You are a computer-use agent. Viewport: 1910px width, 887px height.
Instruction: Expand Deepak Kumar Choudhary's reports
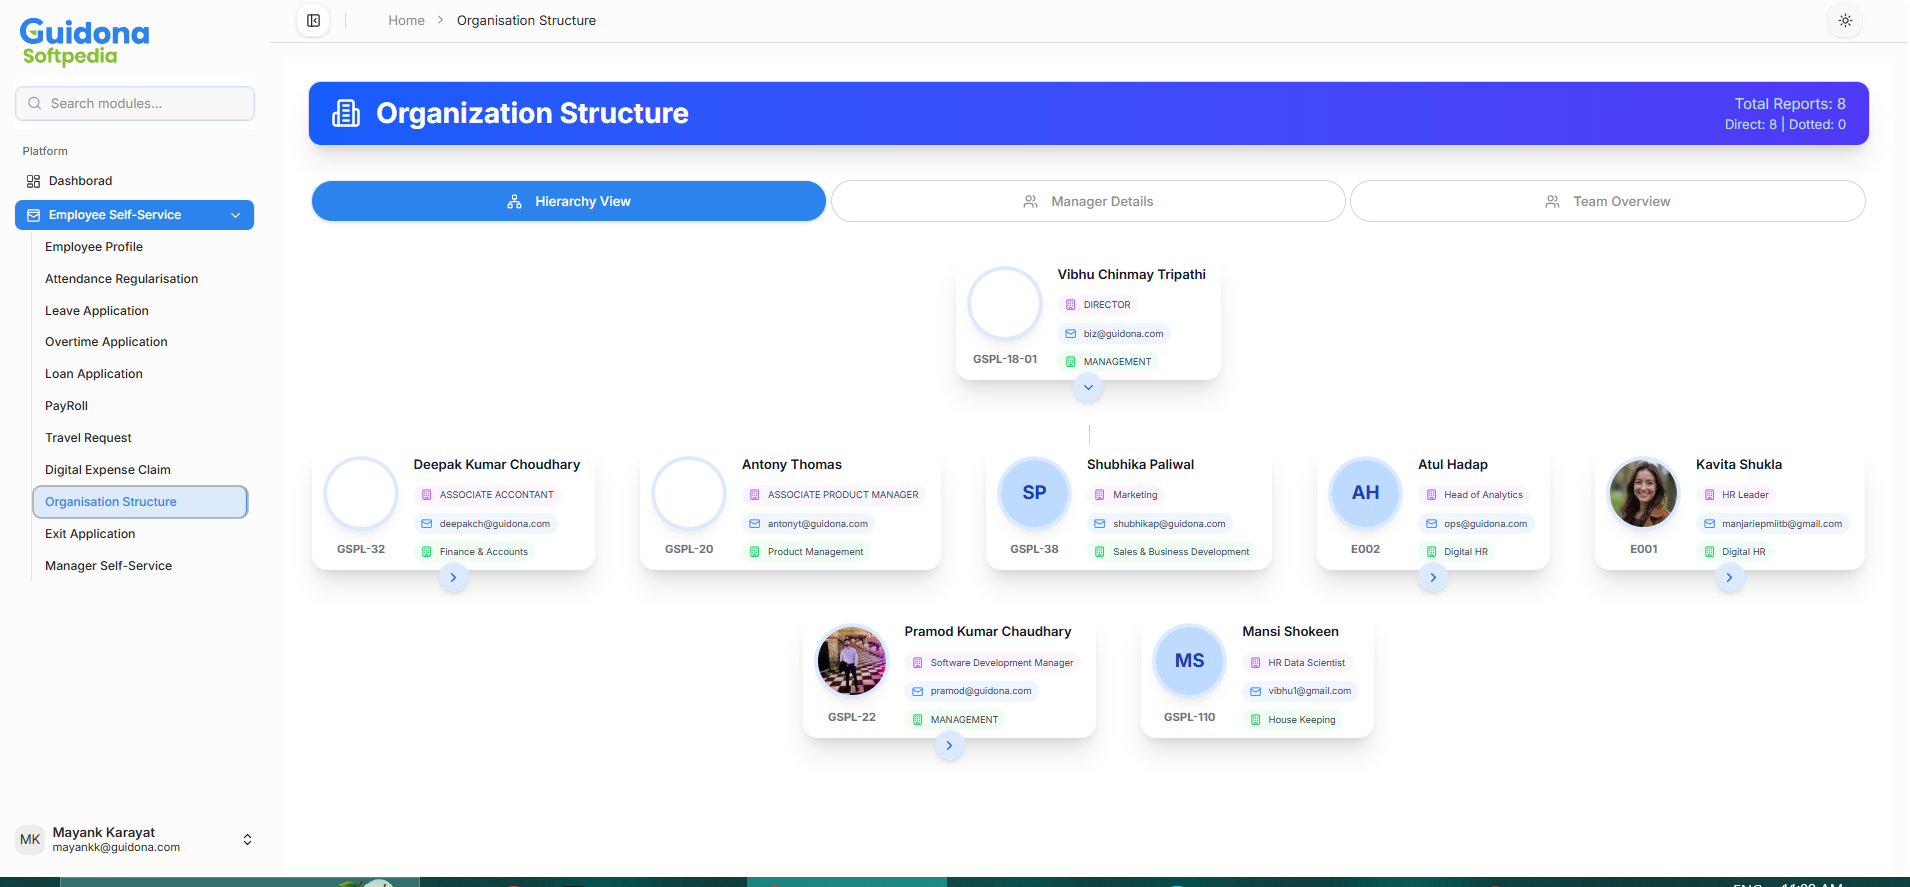(x=453, y=577)
